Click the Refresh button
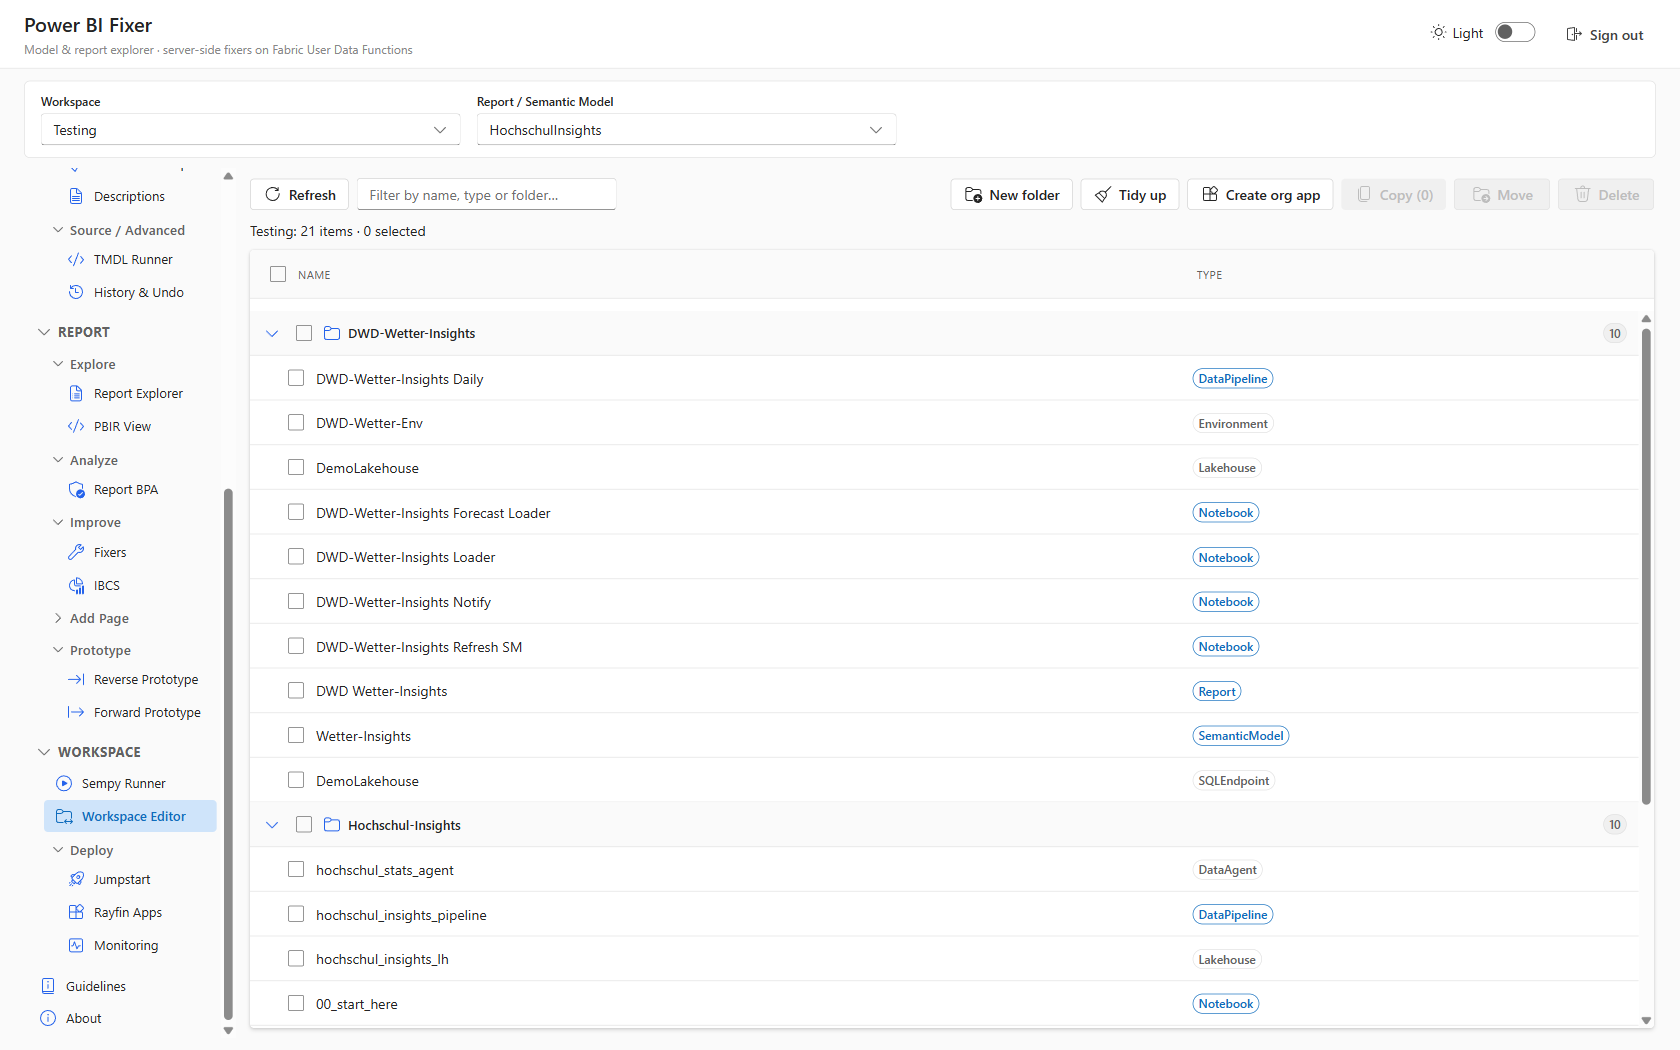 [300, 195]
